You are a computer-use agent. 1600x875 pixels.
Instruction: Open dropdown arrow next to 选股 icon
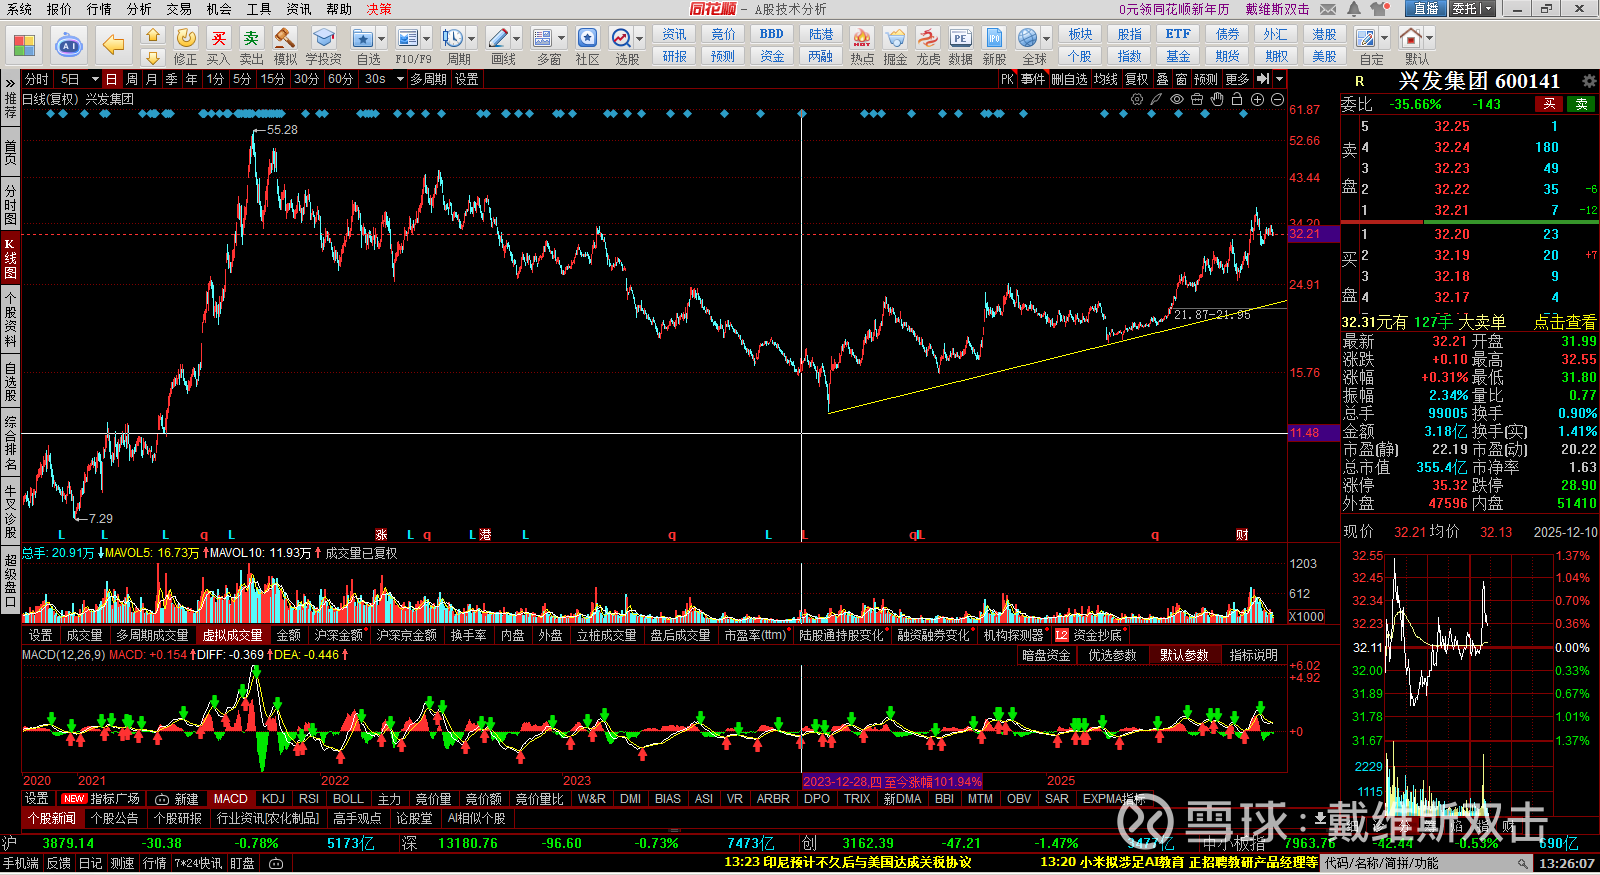640,38
